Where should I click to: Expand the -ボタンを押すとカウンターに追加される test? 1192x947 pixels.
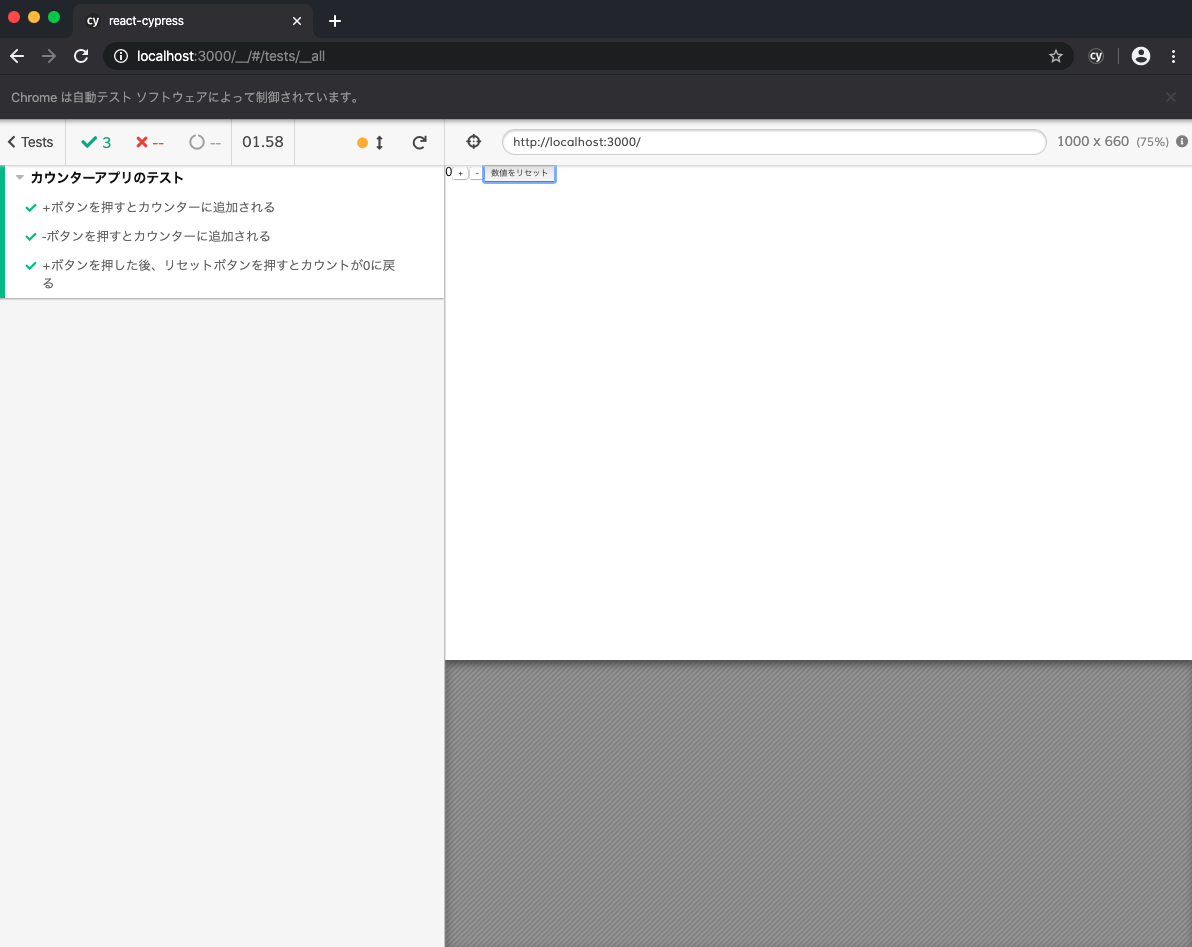click(156, 237)
